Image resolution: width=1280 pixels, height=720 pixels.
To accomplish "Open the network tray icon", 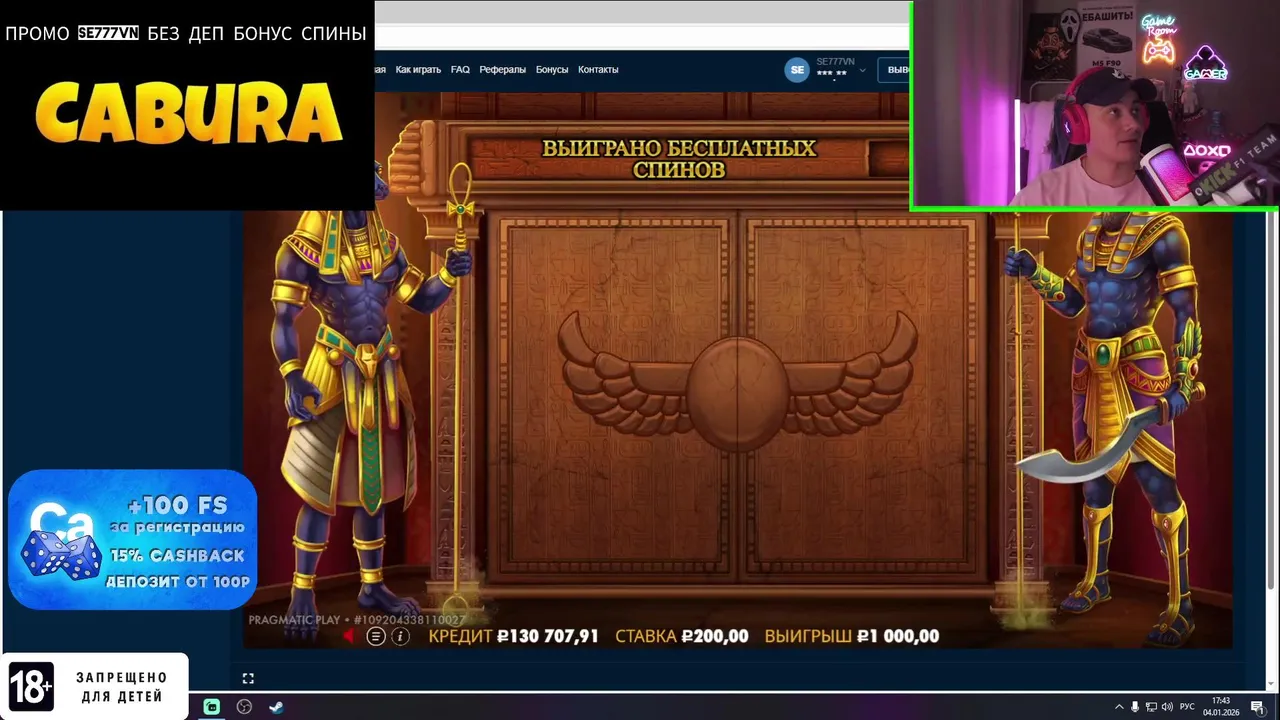I will point(1151,707).
